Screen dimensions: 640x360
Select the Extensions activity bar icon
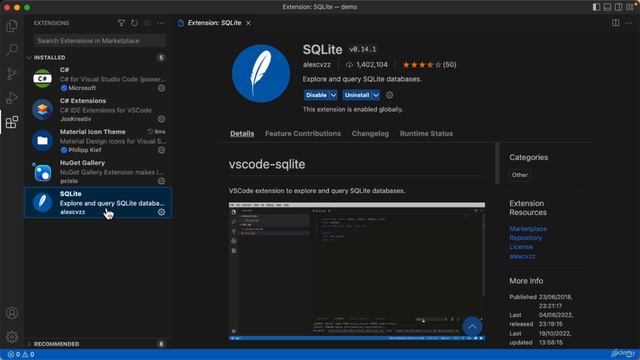tap(12, 122)
